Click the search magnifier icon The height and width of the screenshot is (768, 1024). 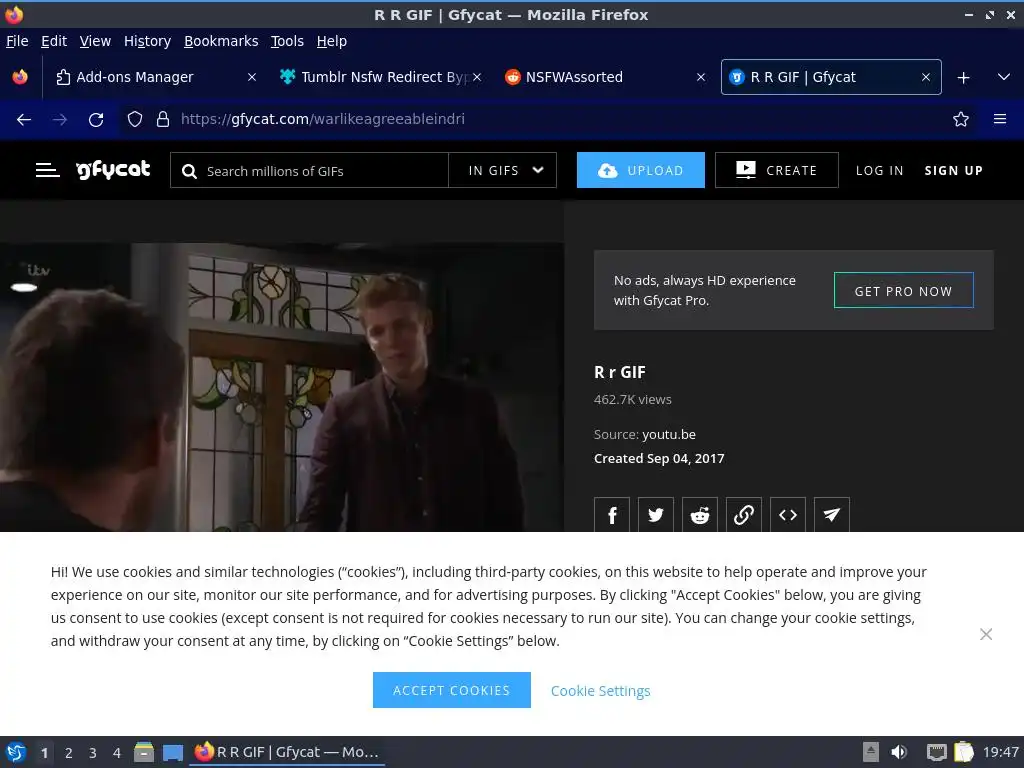(x=189, y=171)
